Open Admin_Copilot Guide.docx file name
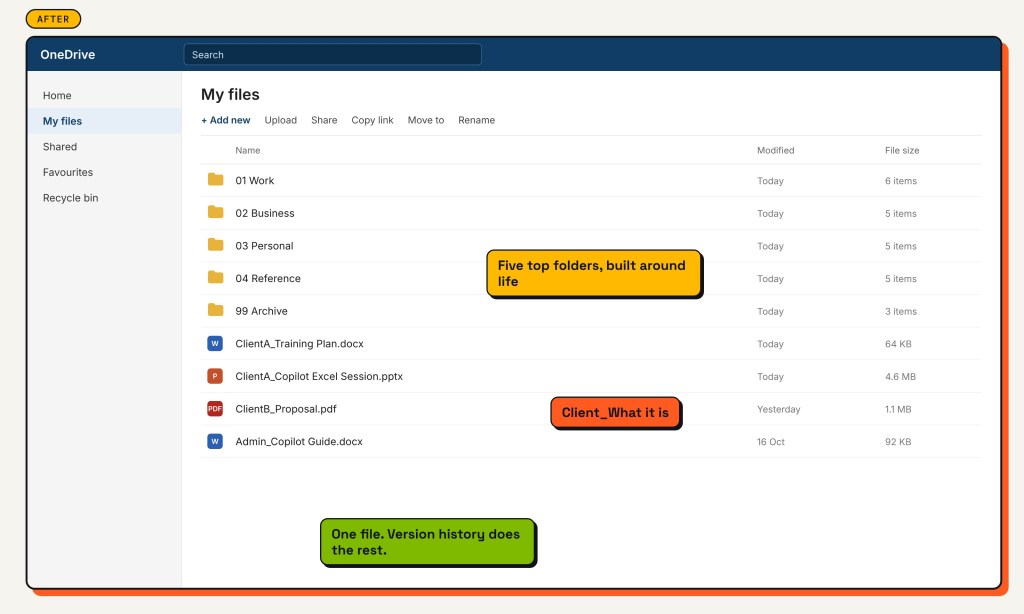 298,442
